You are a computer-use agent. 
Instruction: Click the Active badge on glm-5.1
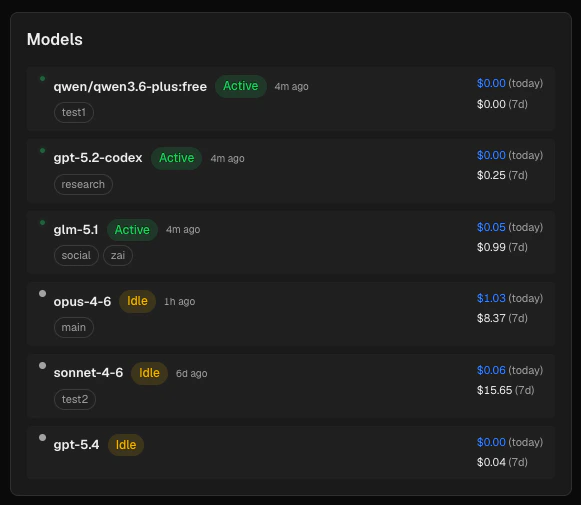(132, 230)
